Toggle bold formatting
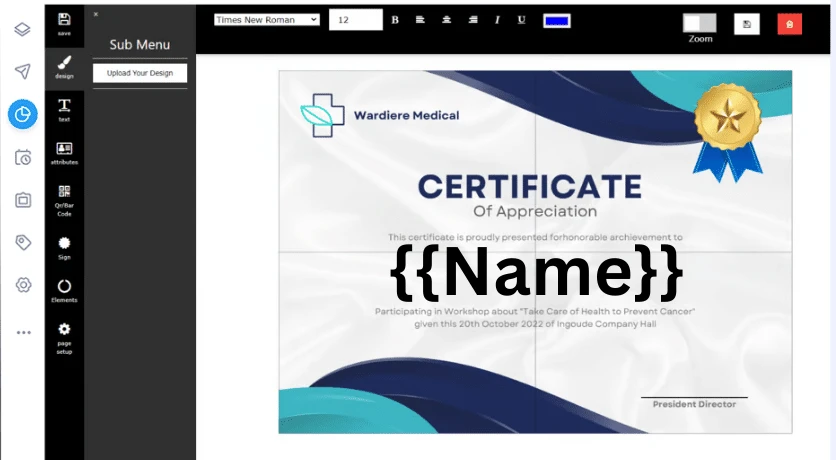Viewport: 836px width, 460px height. 395,20
